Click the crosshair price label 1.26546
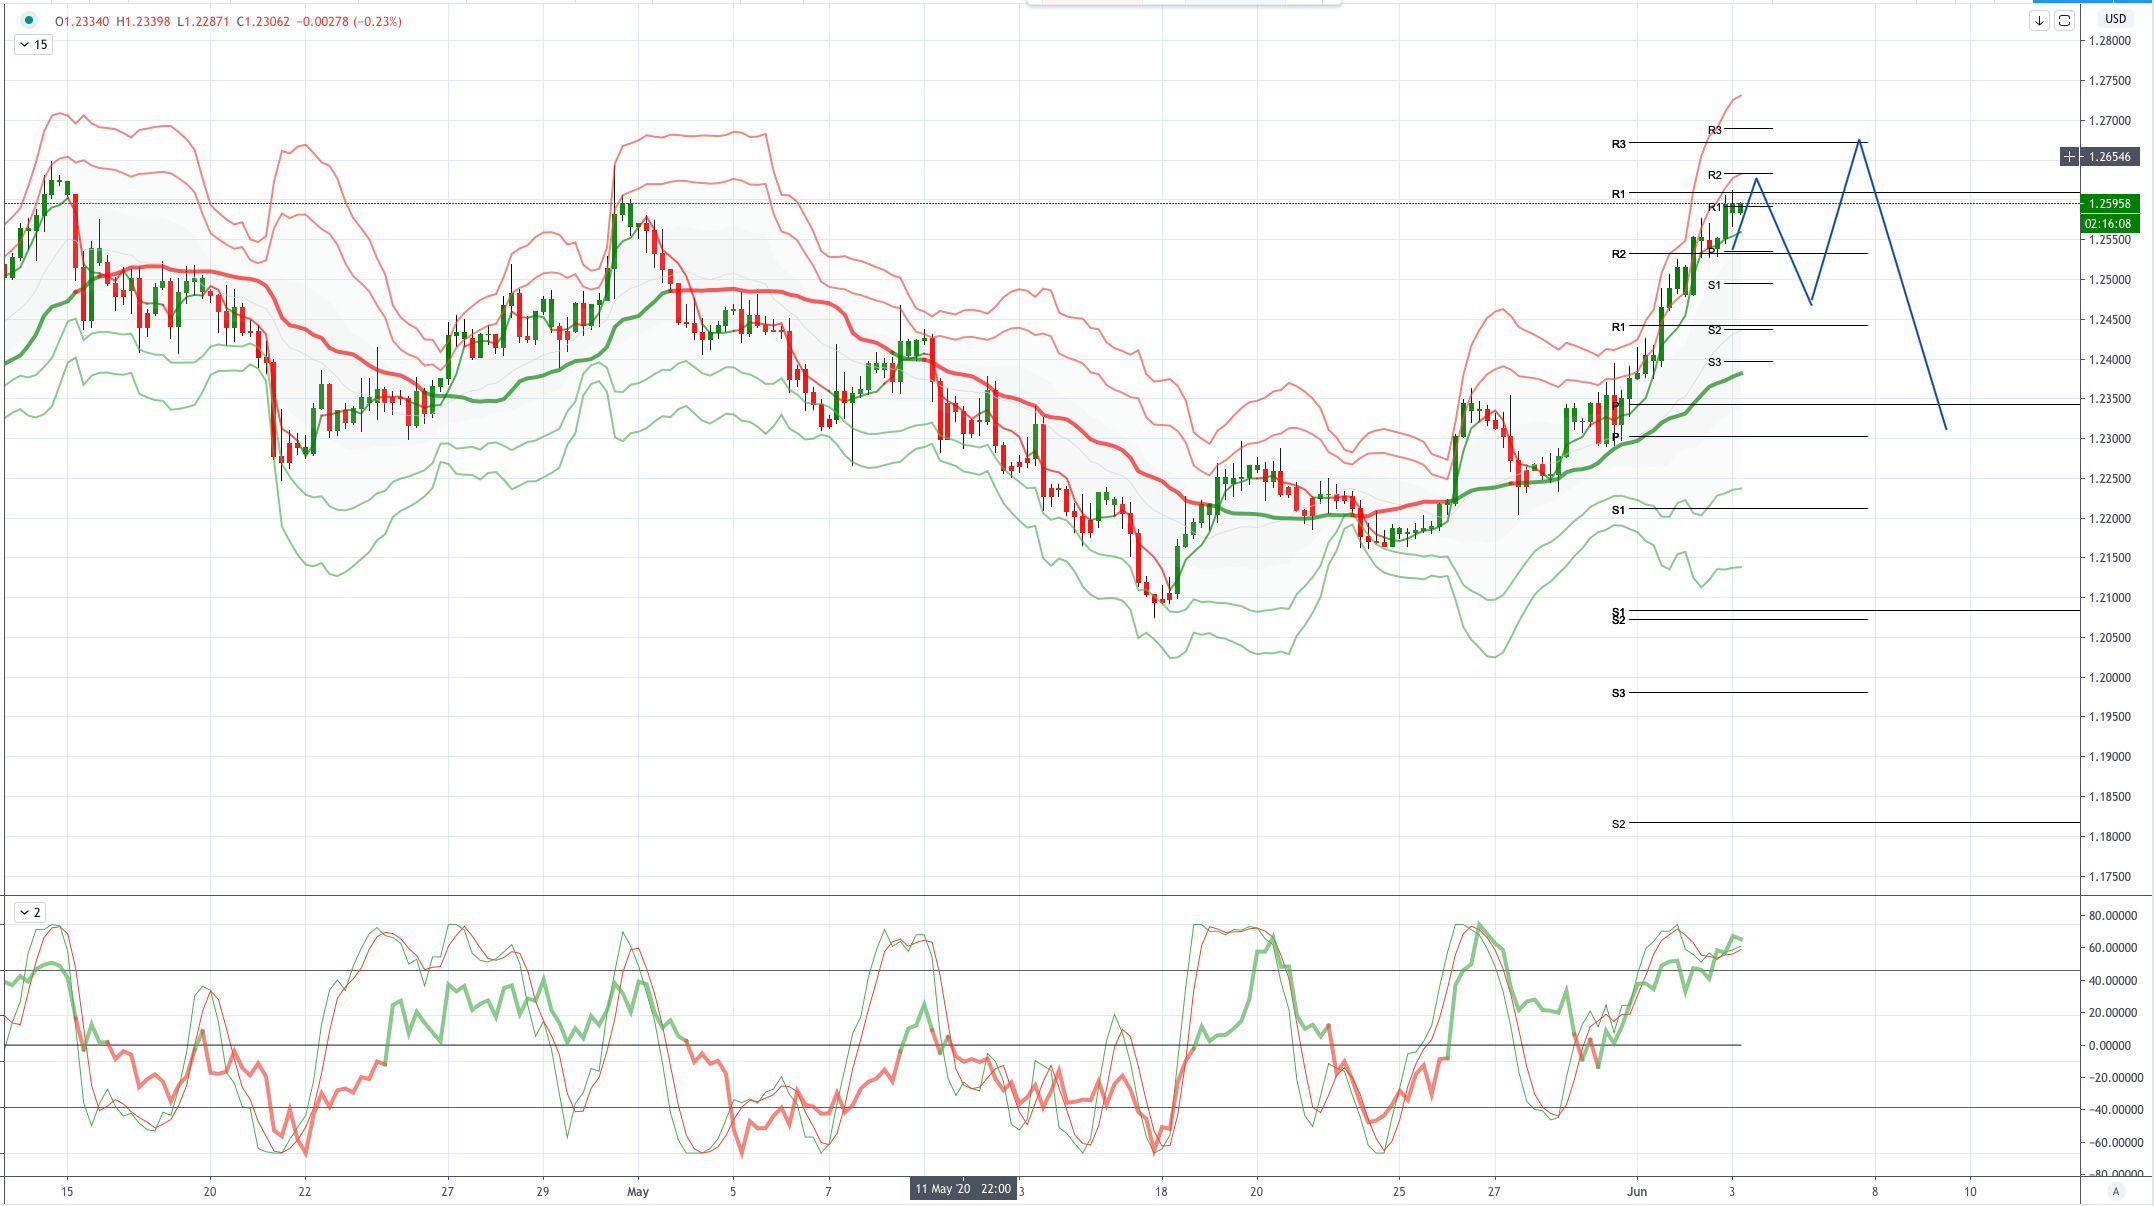 pos(2109,156)
